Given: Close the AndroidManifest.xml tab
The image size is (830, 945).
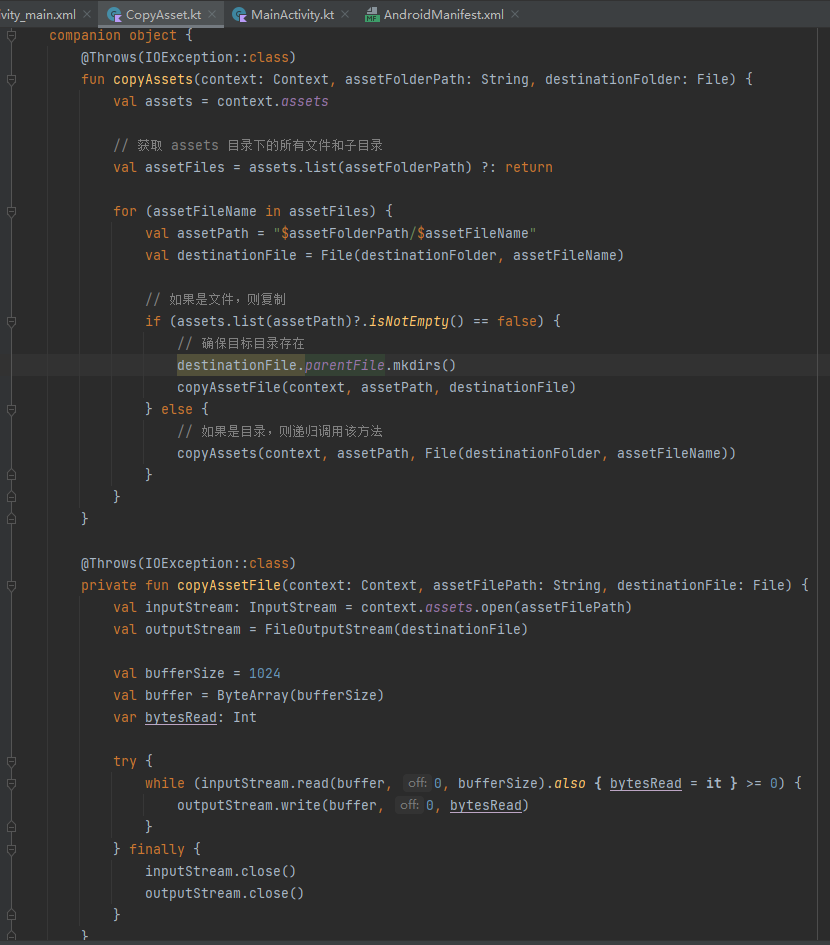Looking at the screenshot, I should tap(515, 14).
